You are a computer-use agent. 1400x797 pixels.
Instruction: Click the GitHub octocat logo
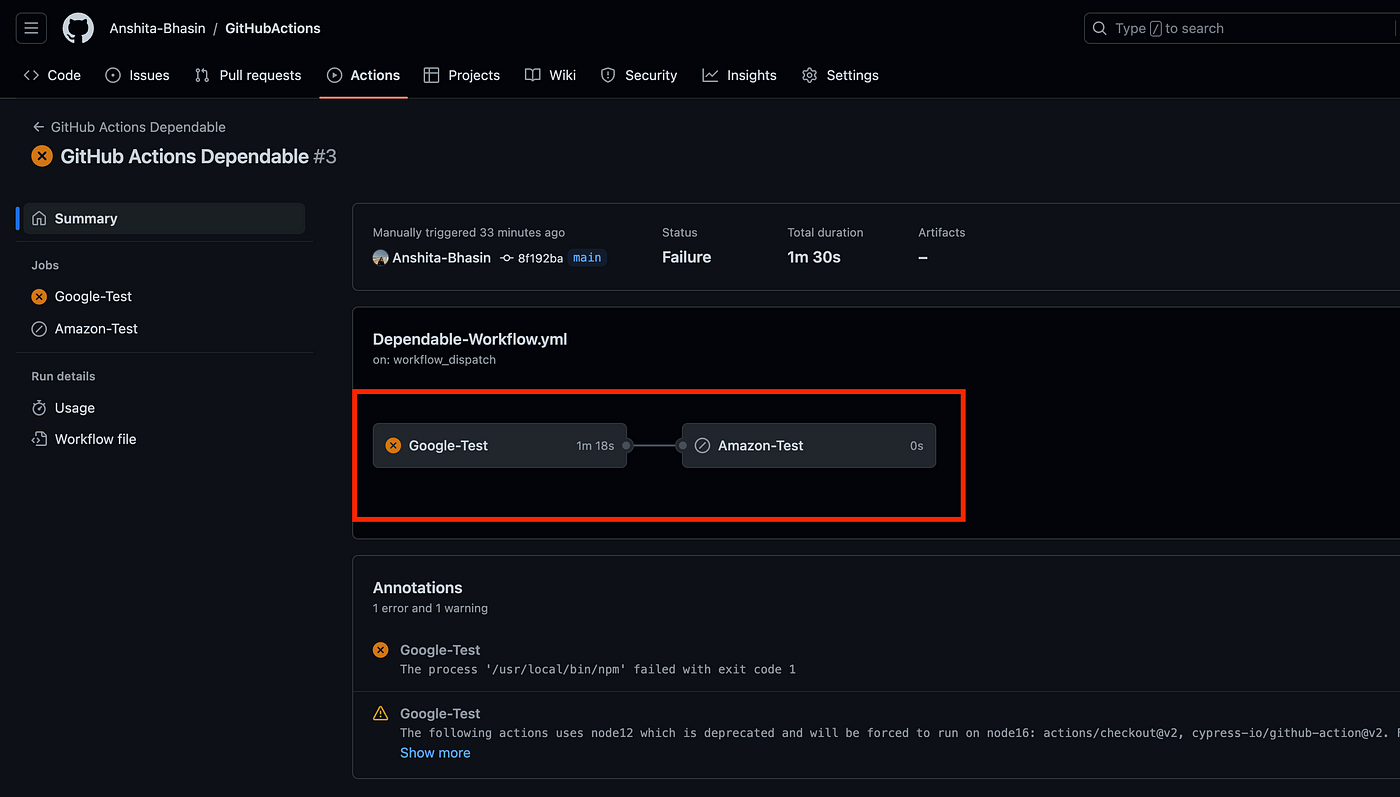78,28
